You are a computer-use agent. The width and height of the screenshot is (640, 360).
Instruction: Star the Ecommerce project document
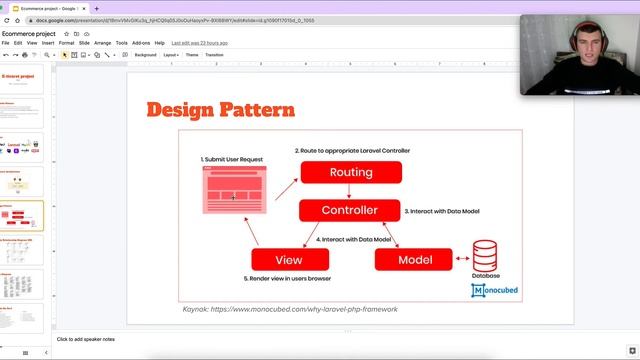coord(67,34)
